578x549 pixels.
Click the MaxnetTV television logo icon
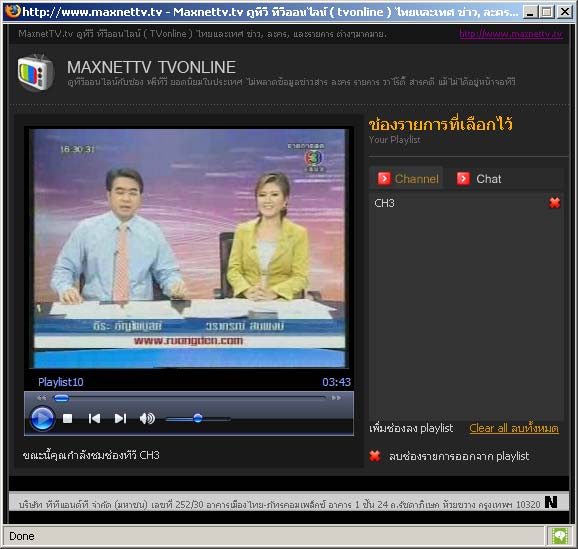coord(36,72)
